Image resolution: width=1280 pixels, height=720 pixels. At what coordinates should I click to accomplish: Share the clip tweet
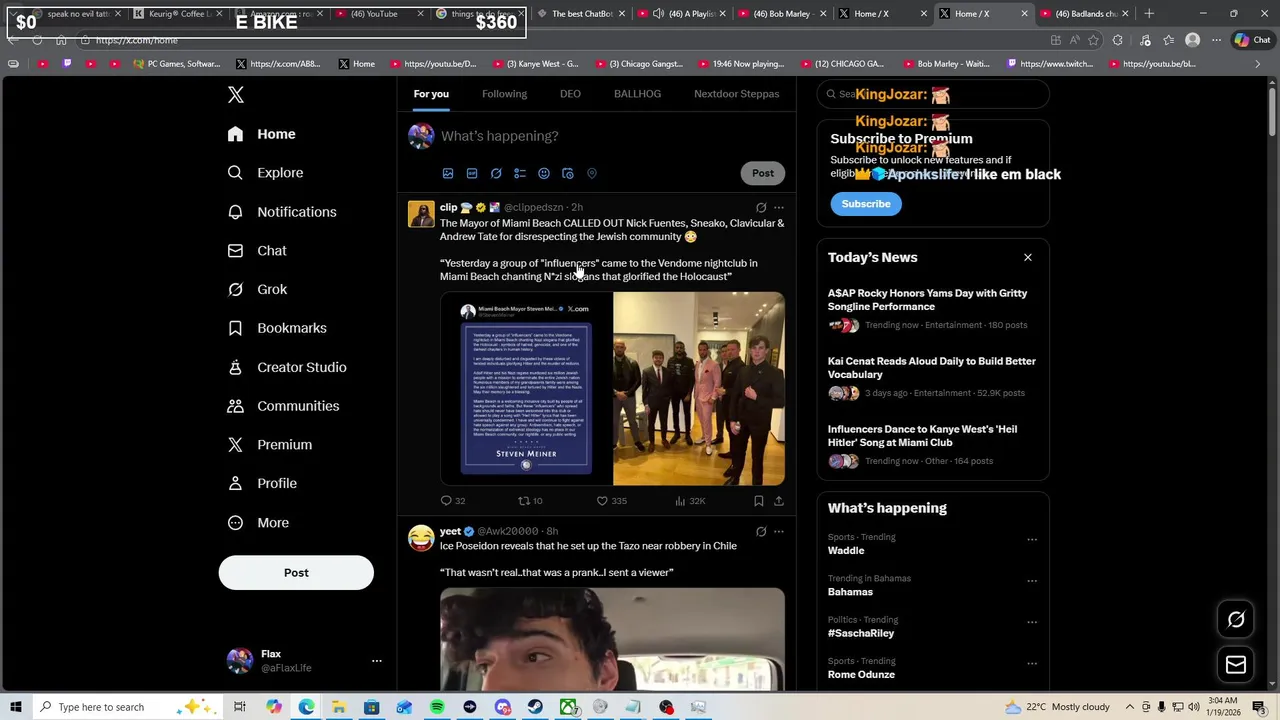point(779,501)
